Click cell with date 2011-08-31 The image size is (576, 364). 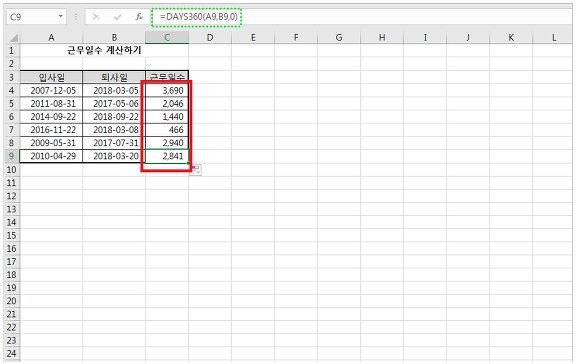coord(51,104)
